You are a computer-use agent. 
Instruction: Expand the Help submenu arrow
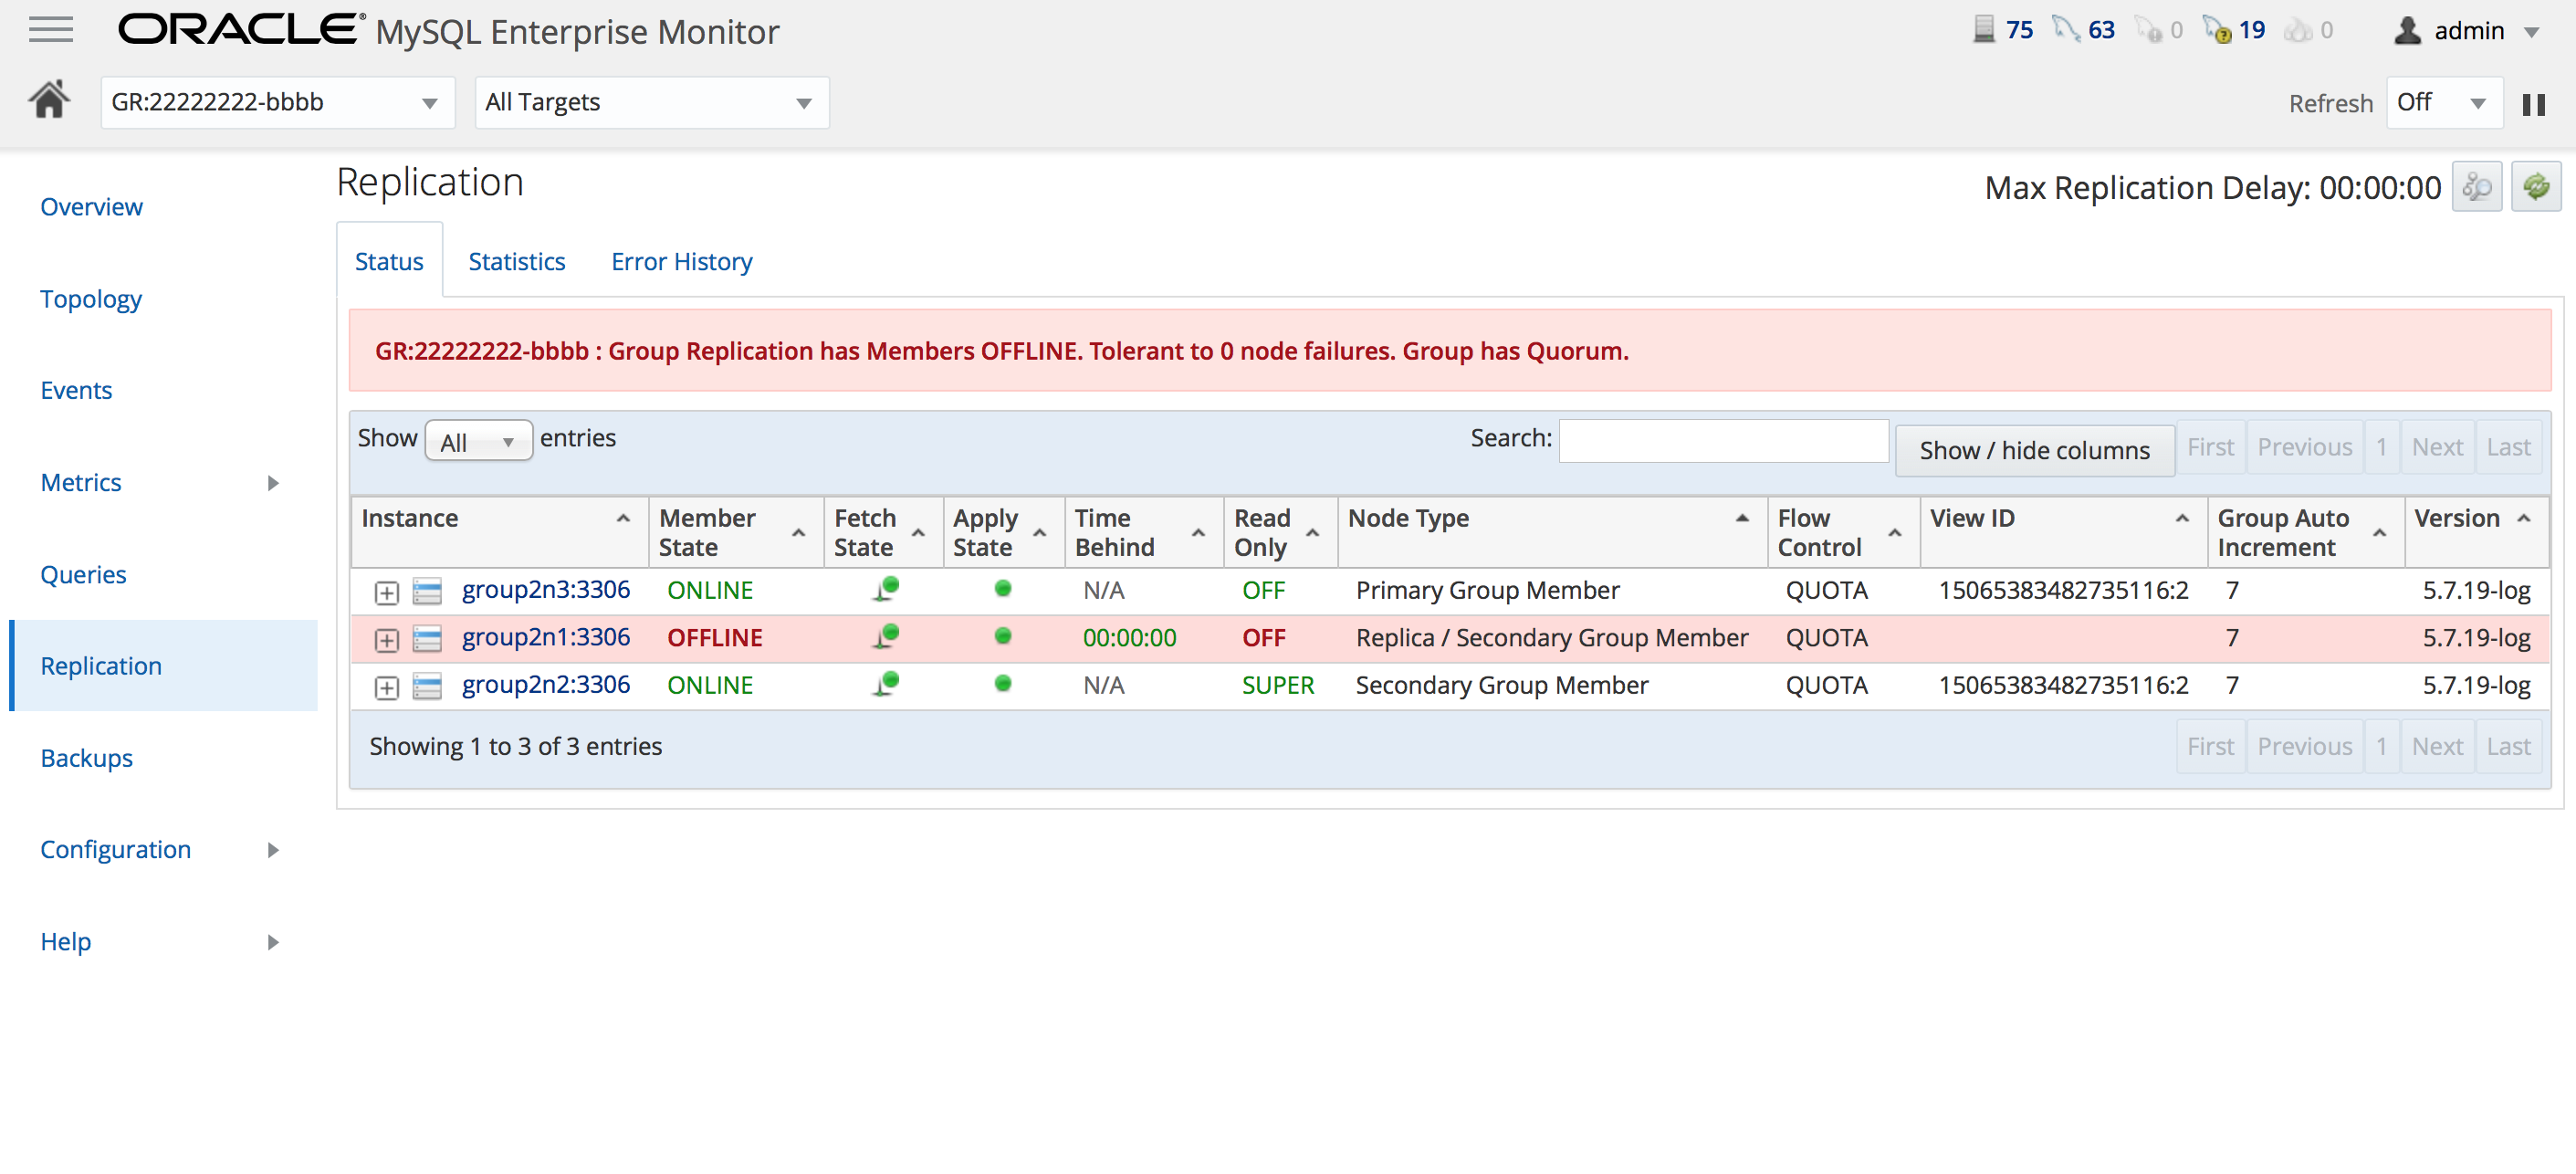point(273,942)
